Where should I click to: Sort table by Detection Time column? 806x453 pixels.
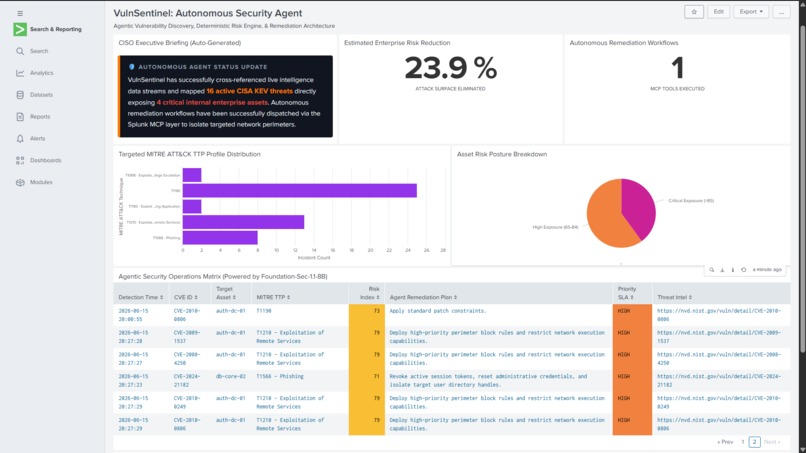(x=140, y=297)
